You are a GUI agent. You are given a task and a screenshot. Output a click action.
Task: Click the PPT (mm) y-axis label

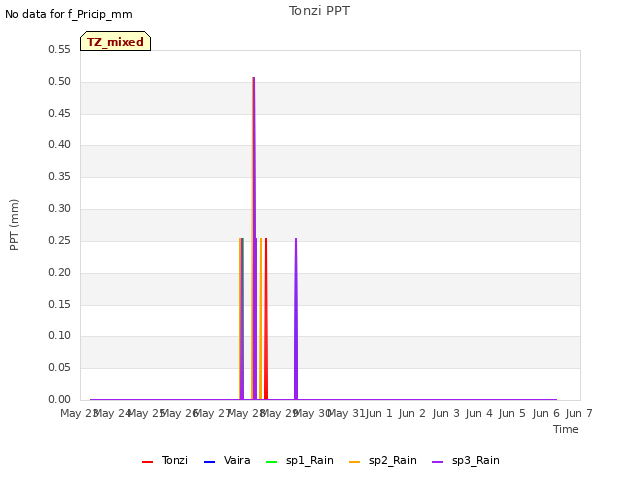click(x=14, y=224)
